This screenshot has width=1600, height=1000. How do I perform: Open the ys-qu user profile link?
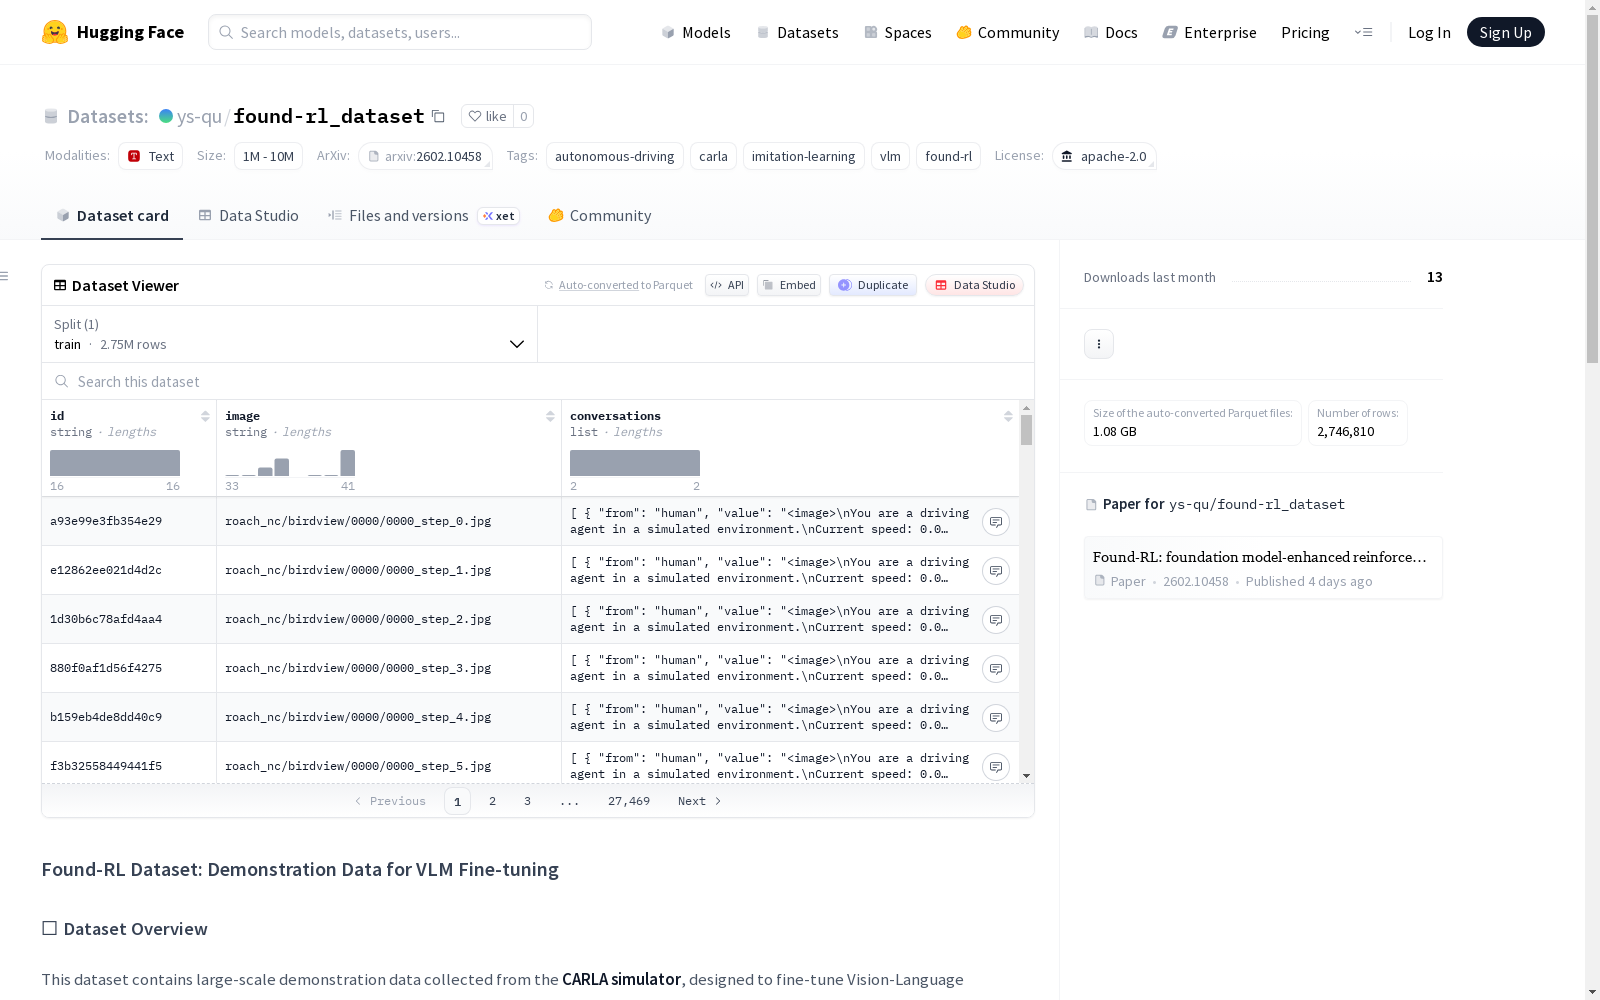199,117
